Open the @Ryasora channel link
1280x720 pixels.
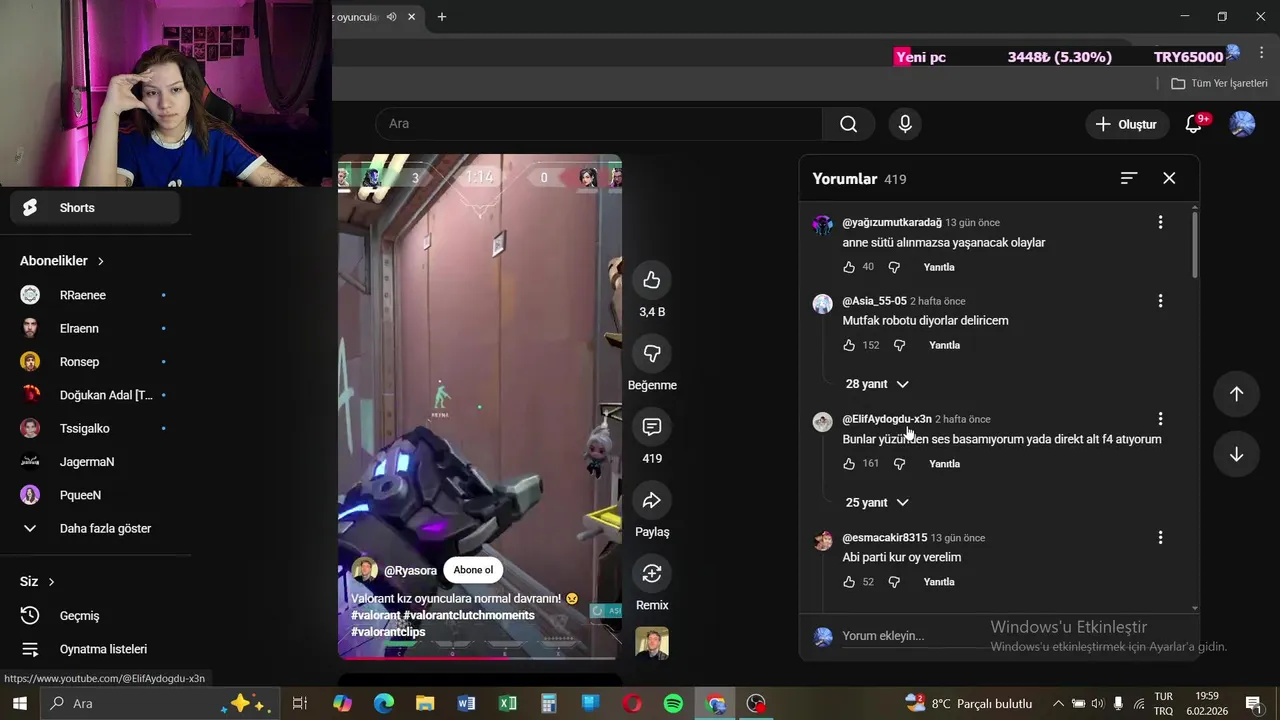pos(410,571)
